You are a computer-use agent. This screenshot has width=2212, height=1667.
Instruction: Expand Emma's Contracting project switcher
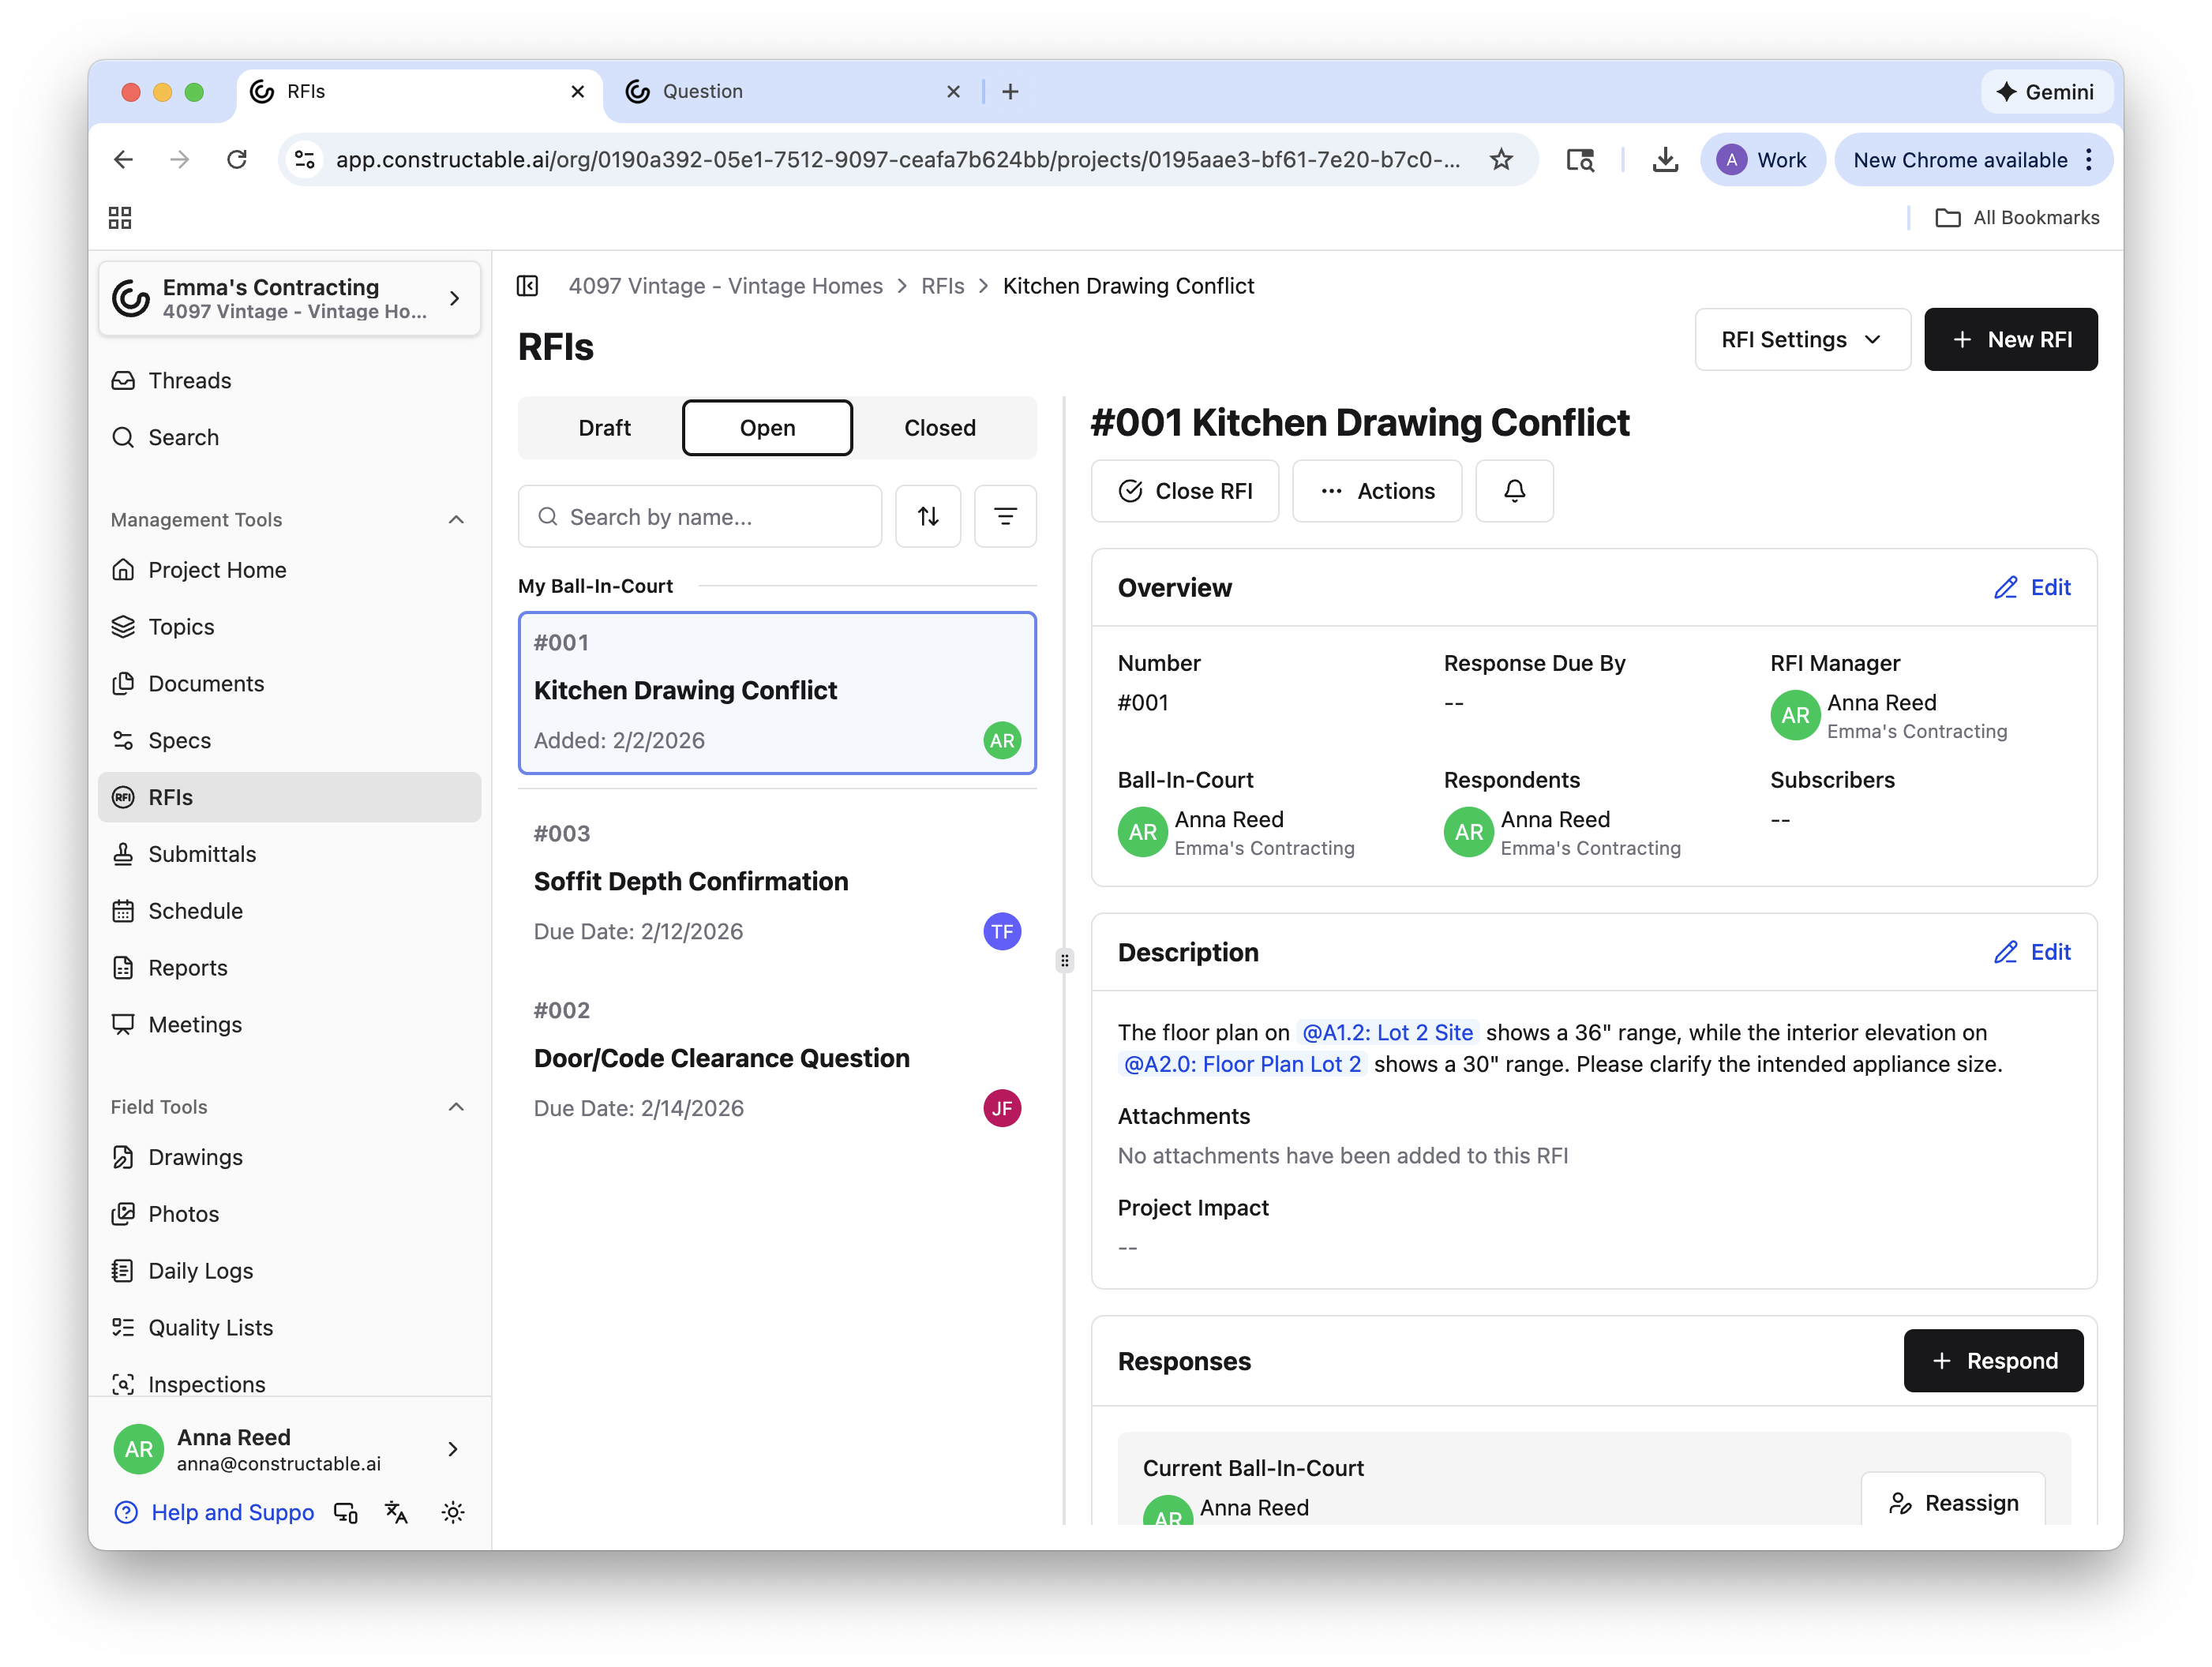click(x=289, y=298)
